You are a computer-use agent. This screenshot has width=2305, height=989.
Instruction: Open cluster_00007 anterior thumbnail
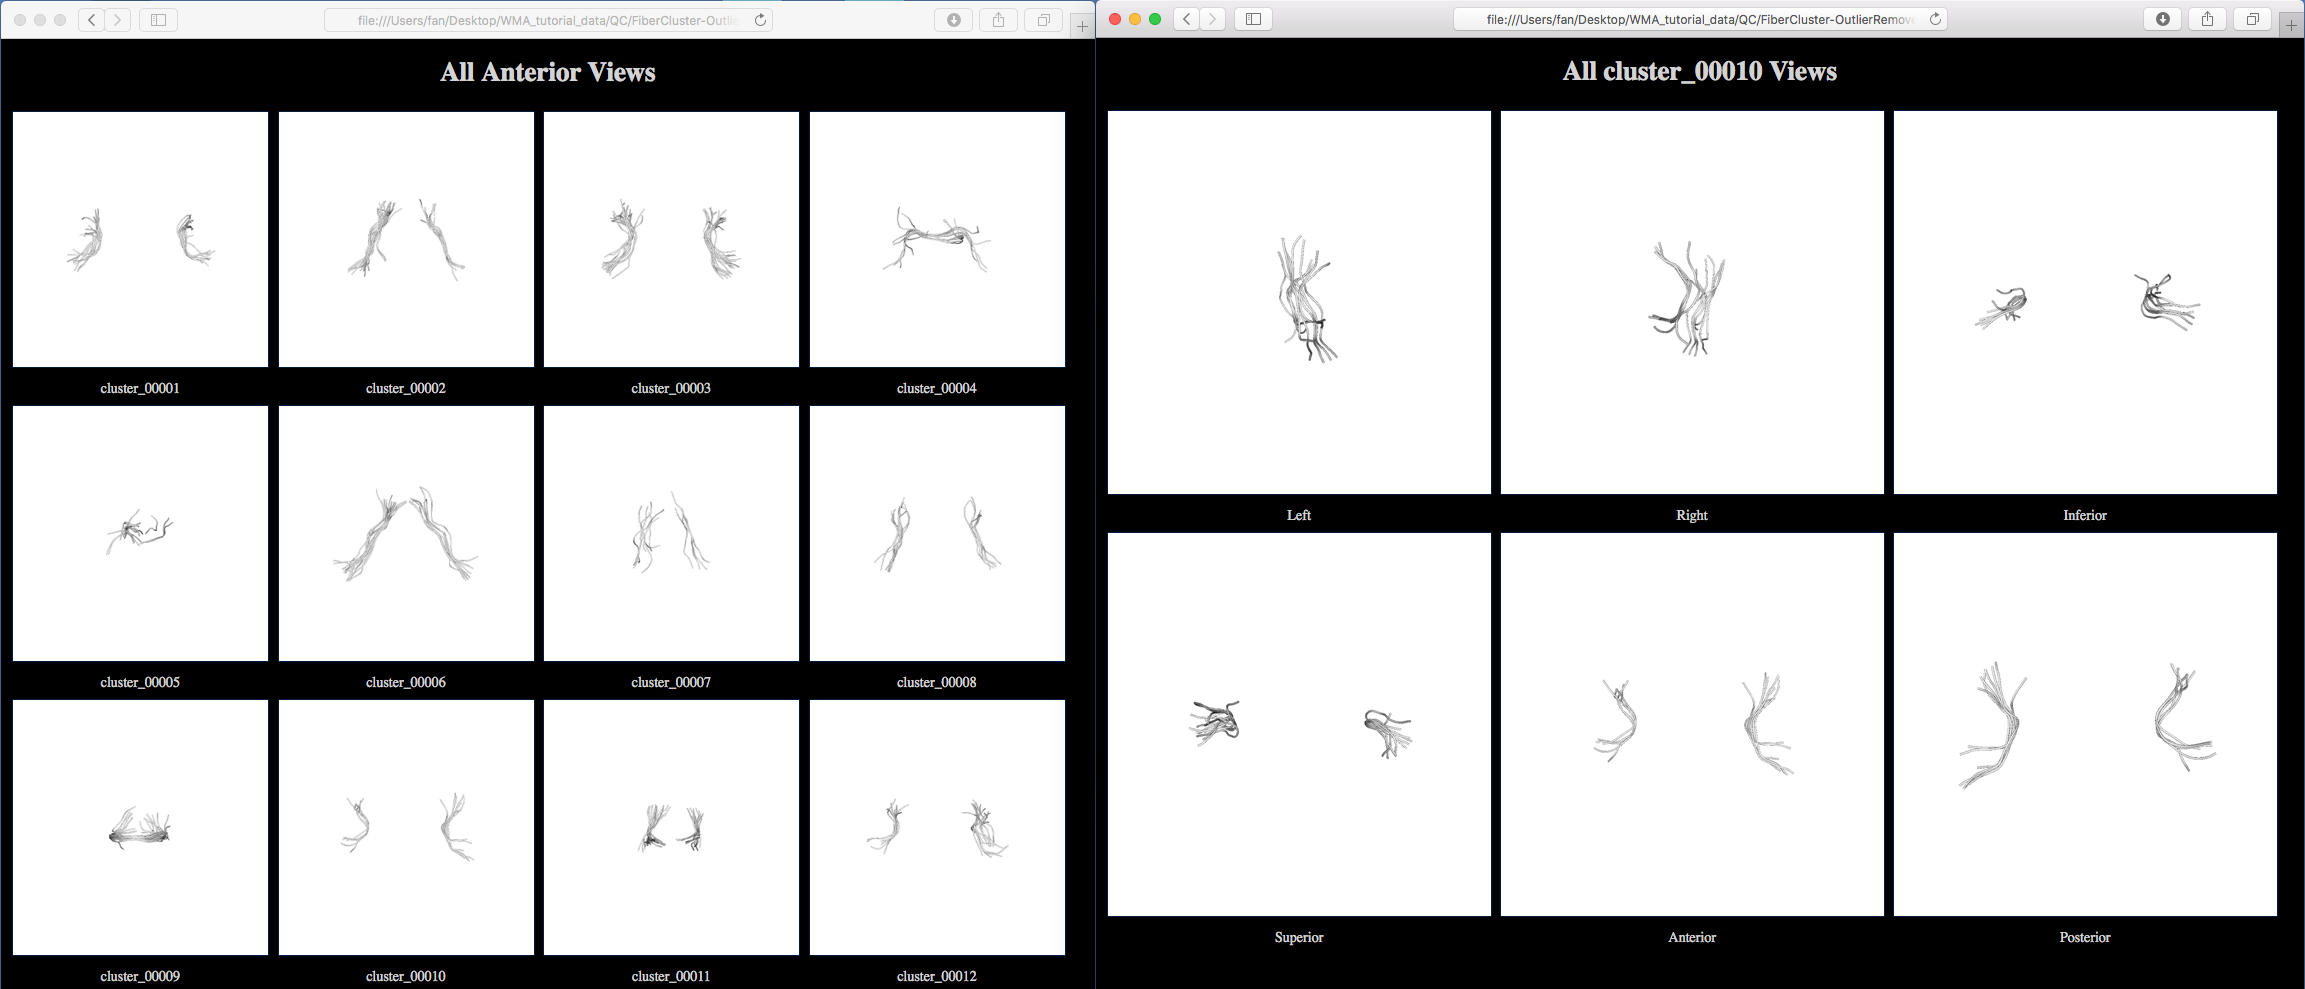click(x=671, y=533)
